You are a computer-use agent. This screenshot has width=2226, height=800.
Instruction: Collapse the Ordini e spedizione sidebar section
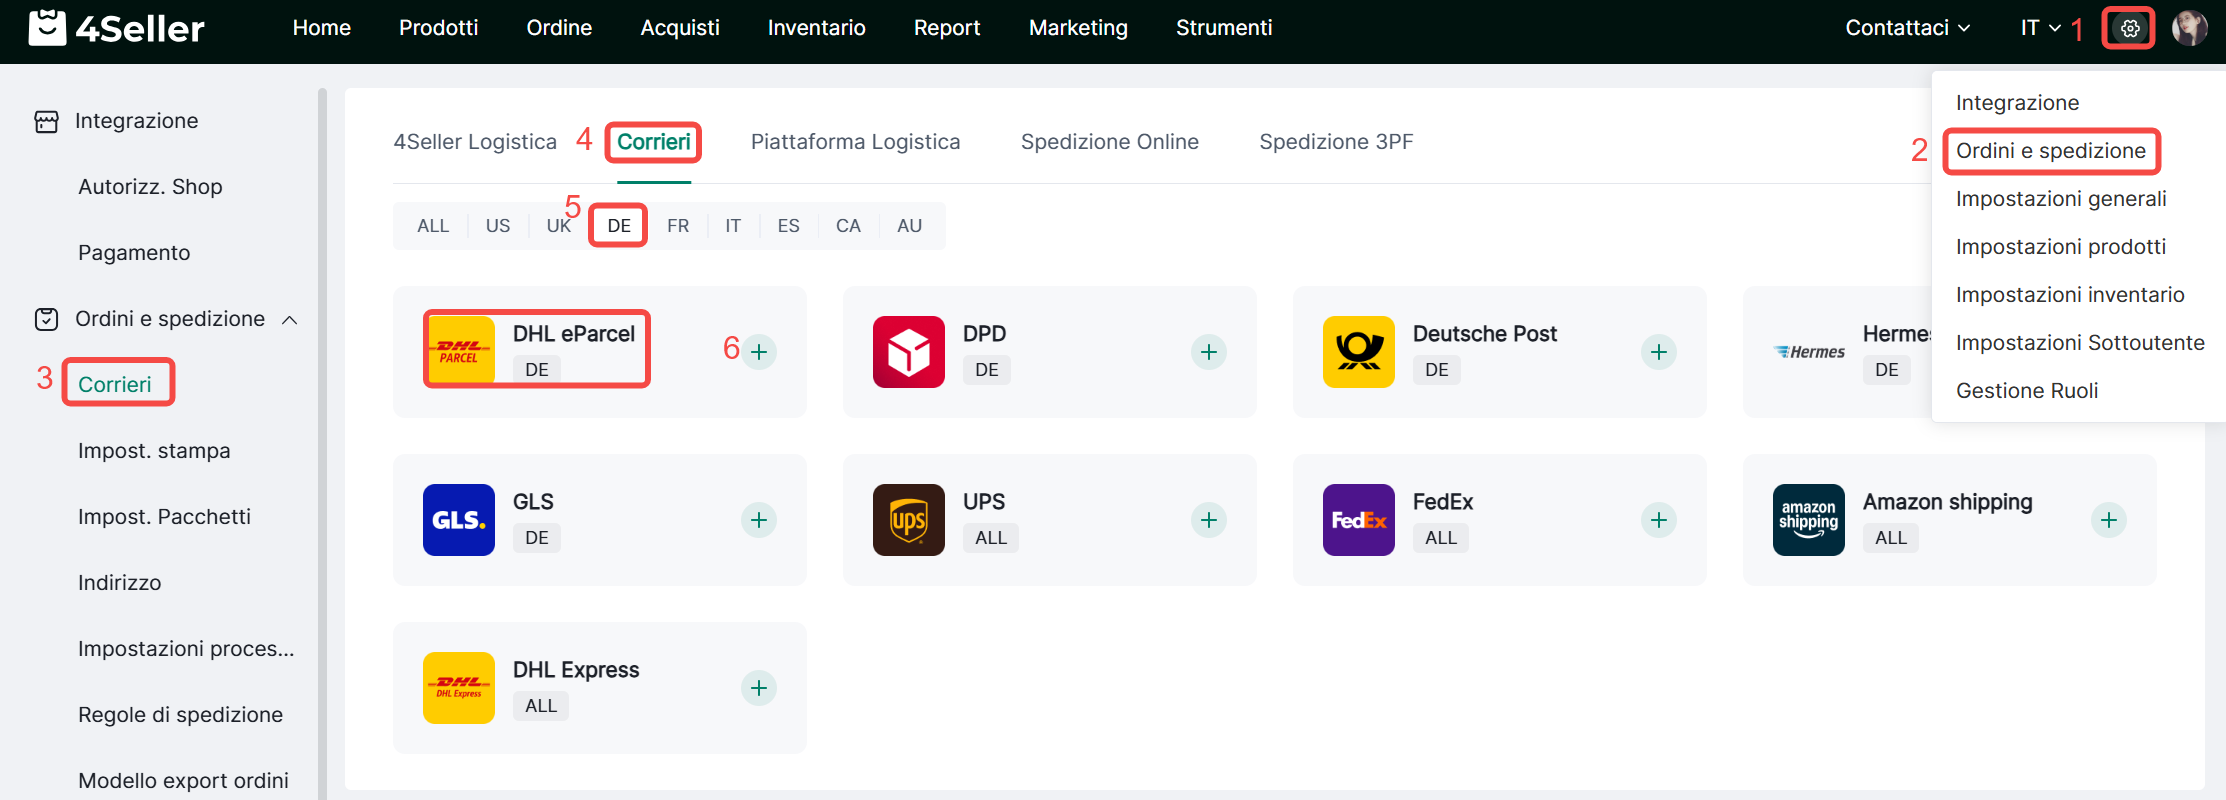(290, 320)
